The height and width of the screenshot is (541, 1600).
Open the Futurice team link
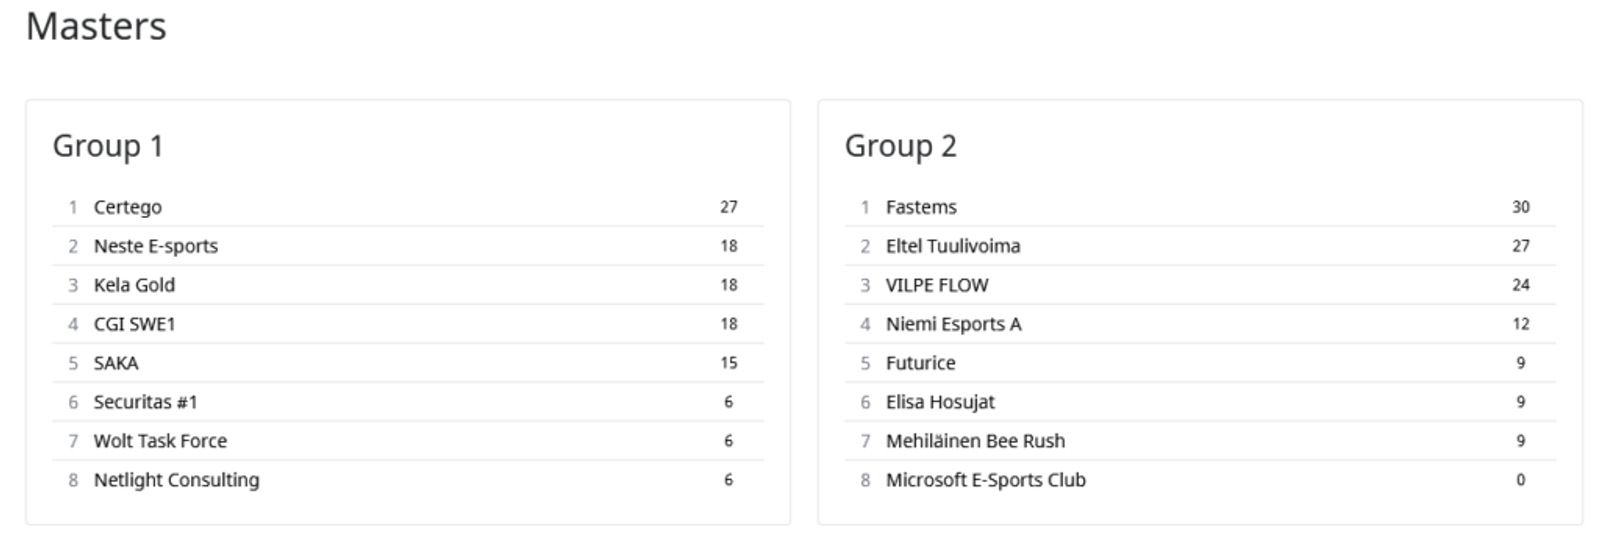pos(920,363)
